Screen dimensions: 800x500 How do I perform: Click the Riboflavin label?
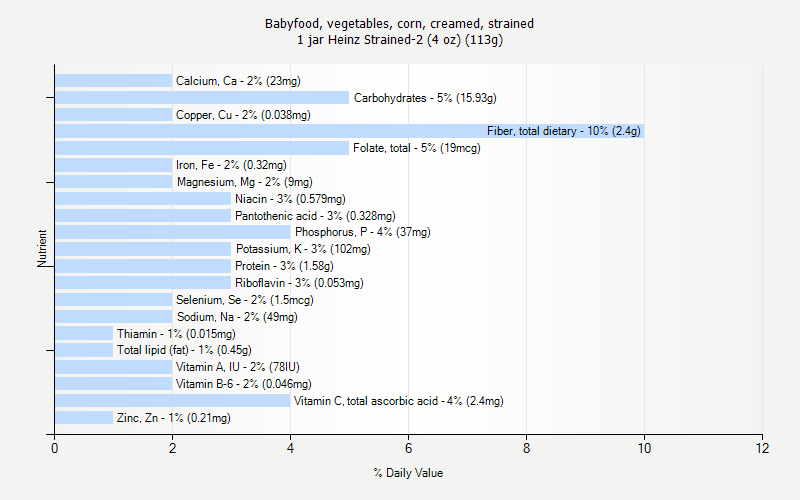(x=299, y=283)
